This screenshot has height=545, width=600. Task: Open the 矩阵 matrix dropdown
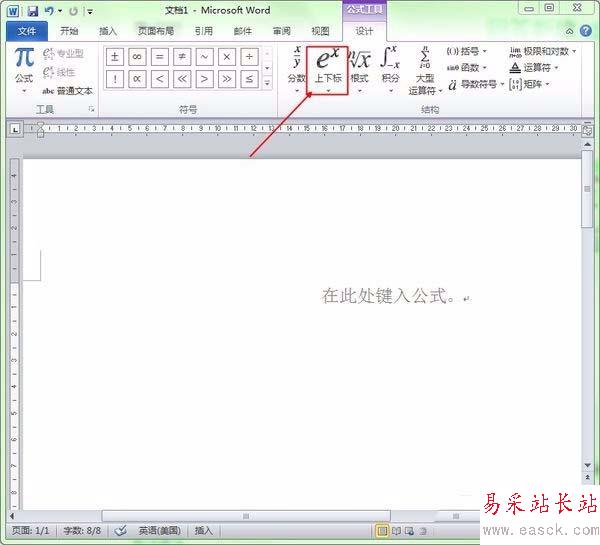(530, 84)
